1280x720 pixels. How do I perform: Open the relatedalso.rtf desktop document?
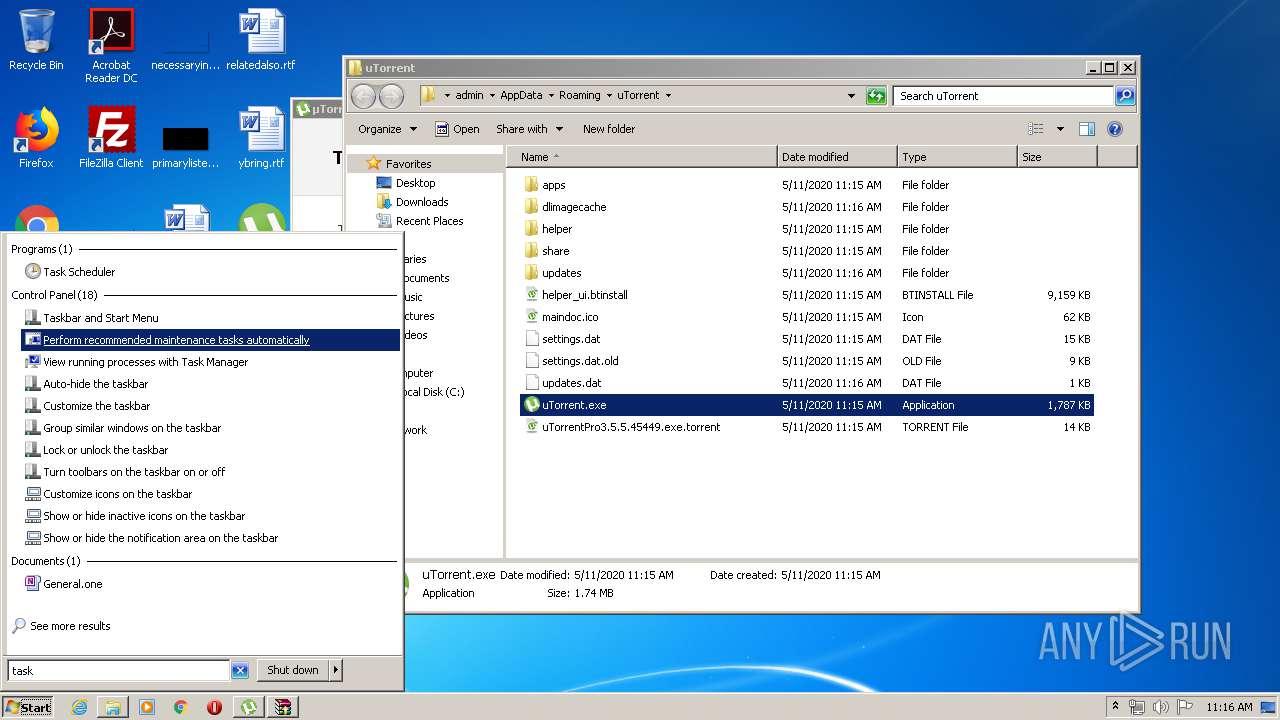261,40
